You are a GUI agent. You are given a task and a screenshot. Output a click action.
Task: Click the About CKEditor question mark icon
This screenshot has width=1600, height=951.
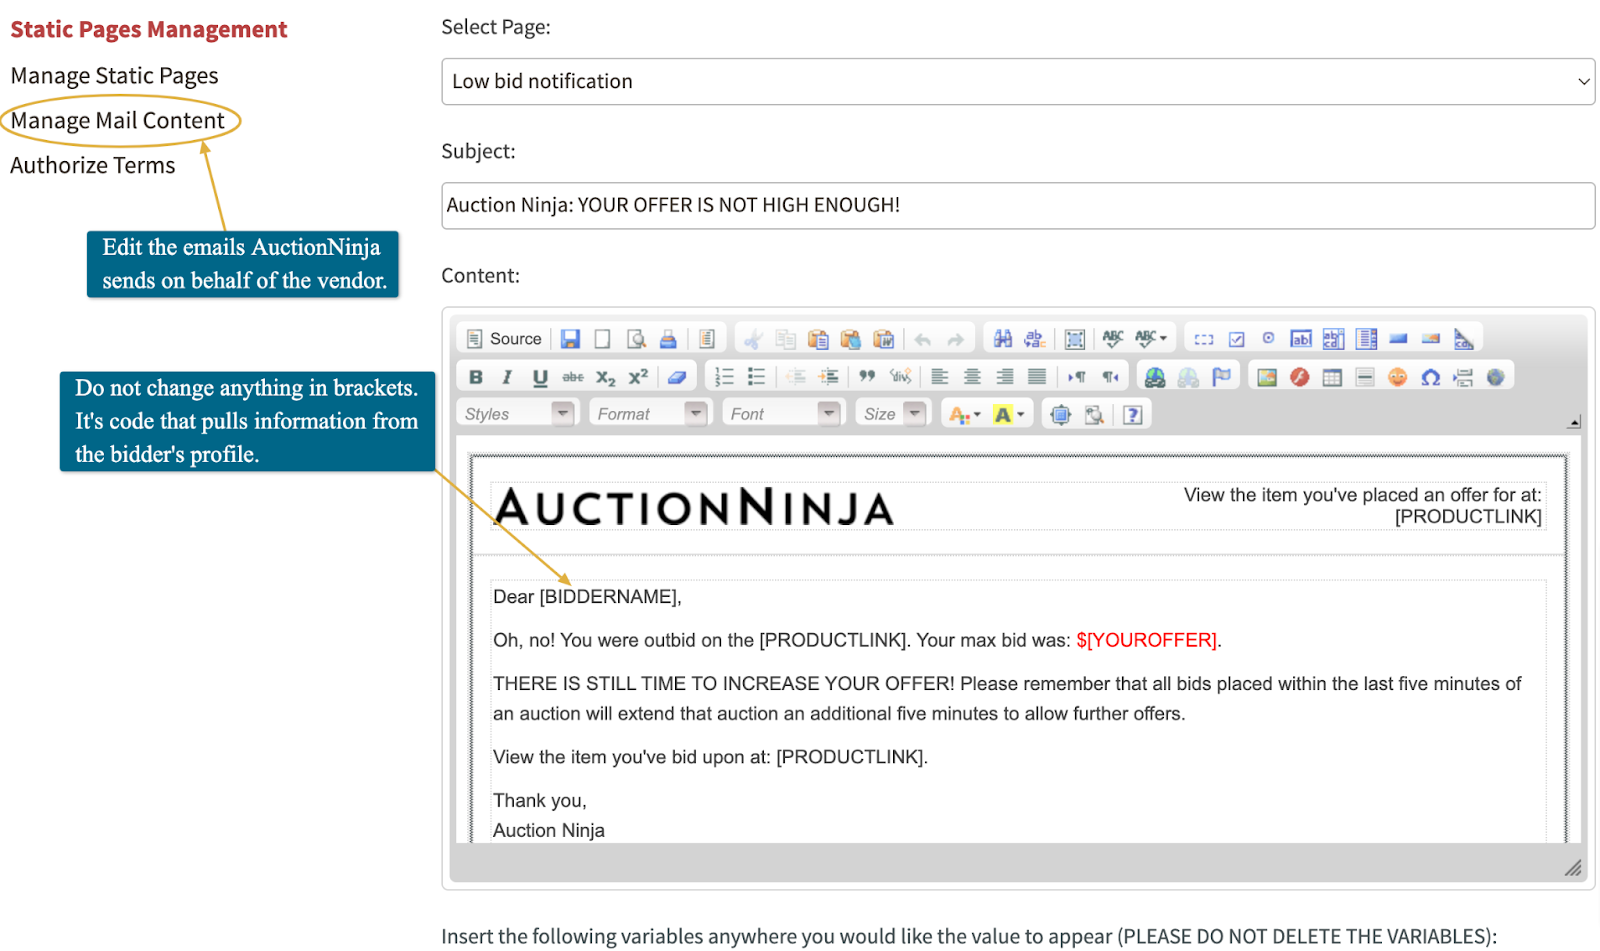(x=1133, y=414)
